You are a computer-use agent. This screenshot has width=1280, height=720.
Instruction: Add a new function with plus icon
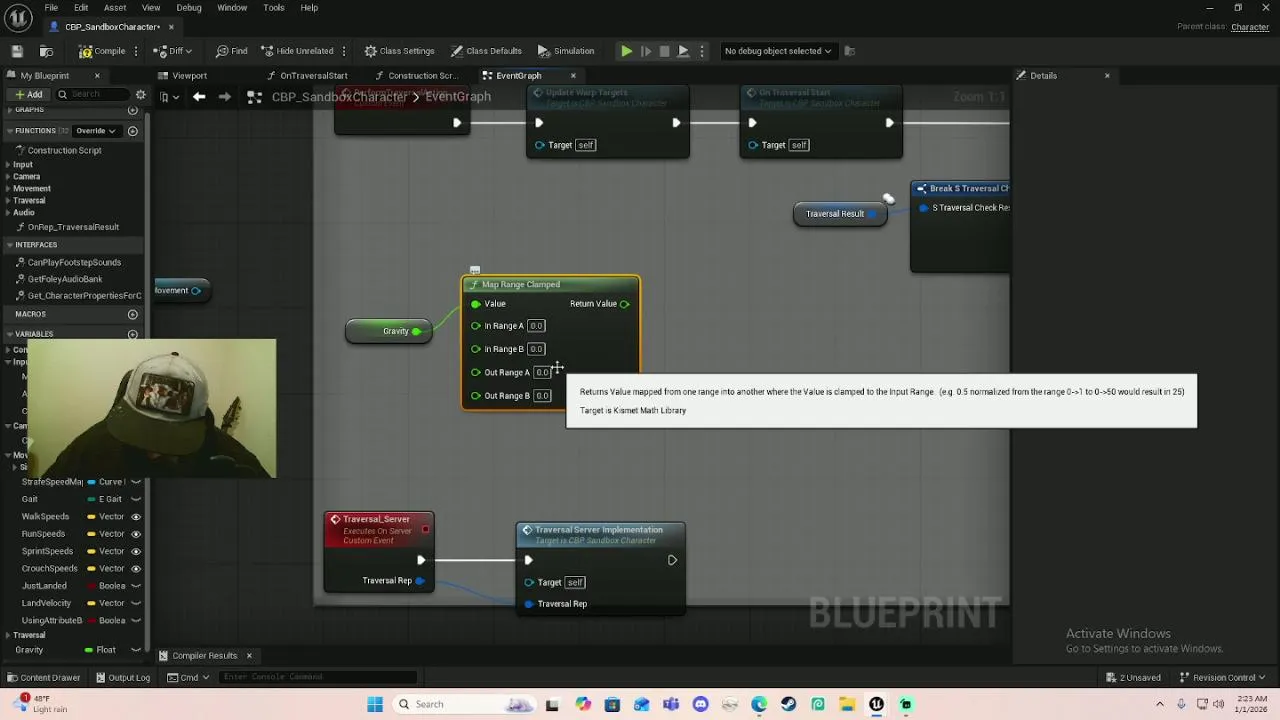(x=132, y=131)
